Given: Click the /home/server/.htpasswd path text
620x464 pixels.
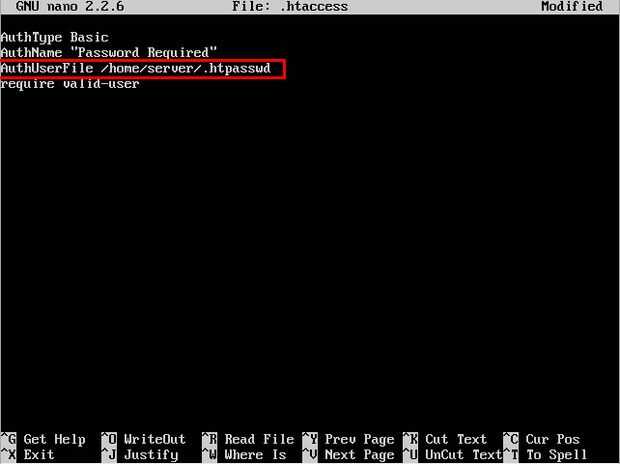Looking at the screenshot, I should pos(186,69).
